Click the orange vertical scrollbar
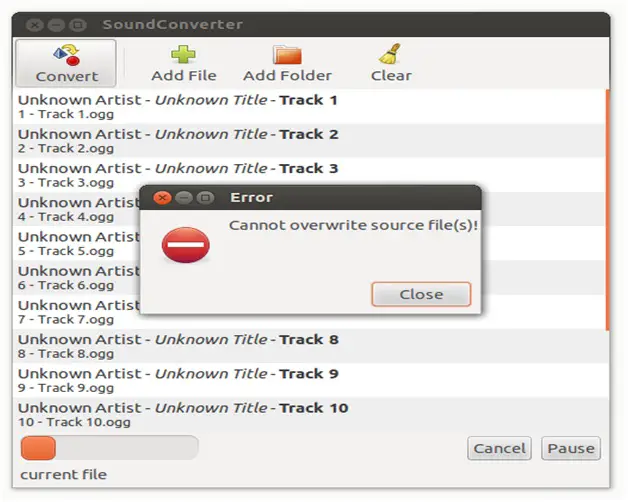The image size is (628, 502). click(x=608, y=210)
